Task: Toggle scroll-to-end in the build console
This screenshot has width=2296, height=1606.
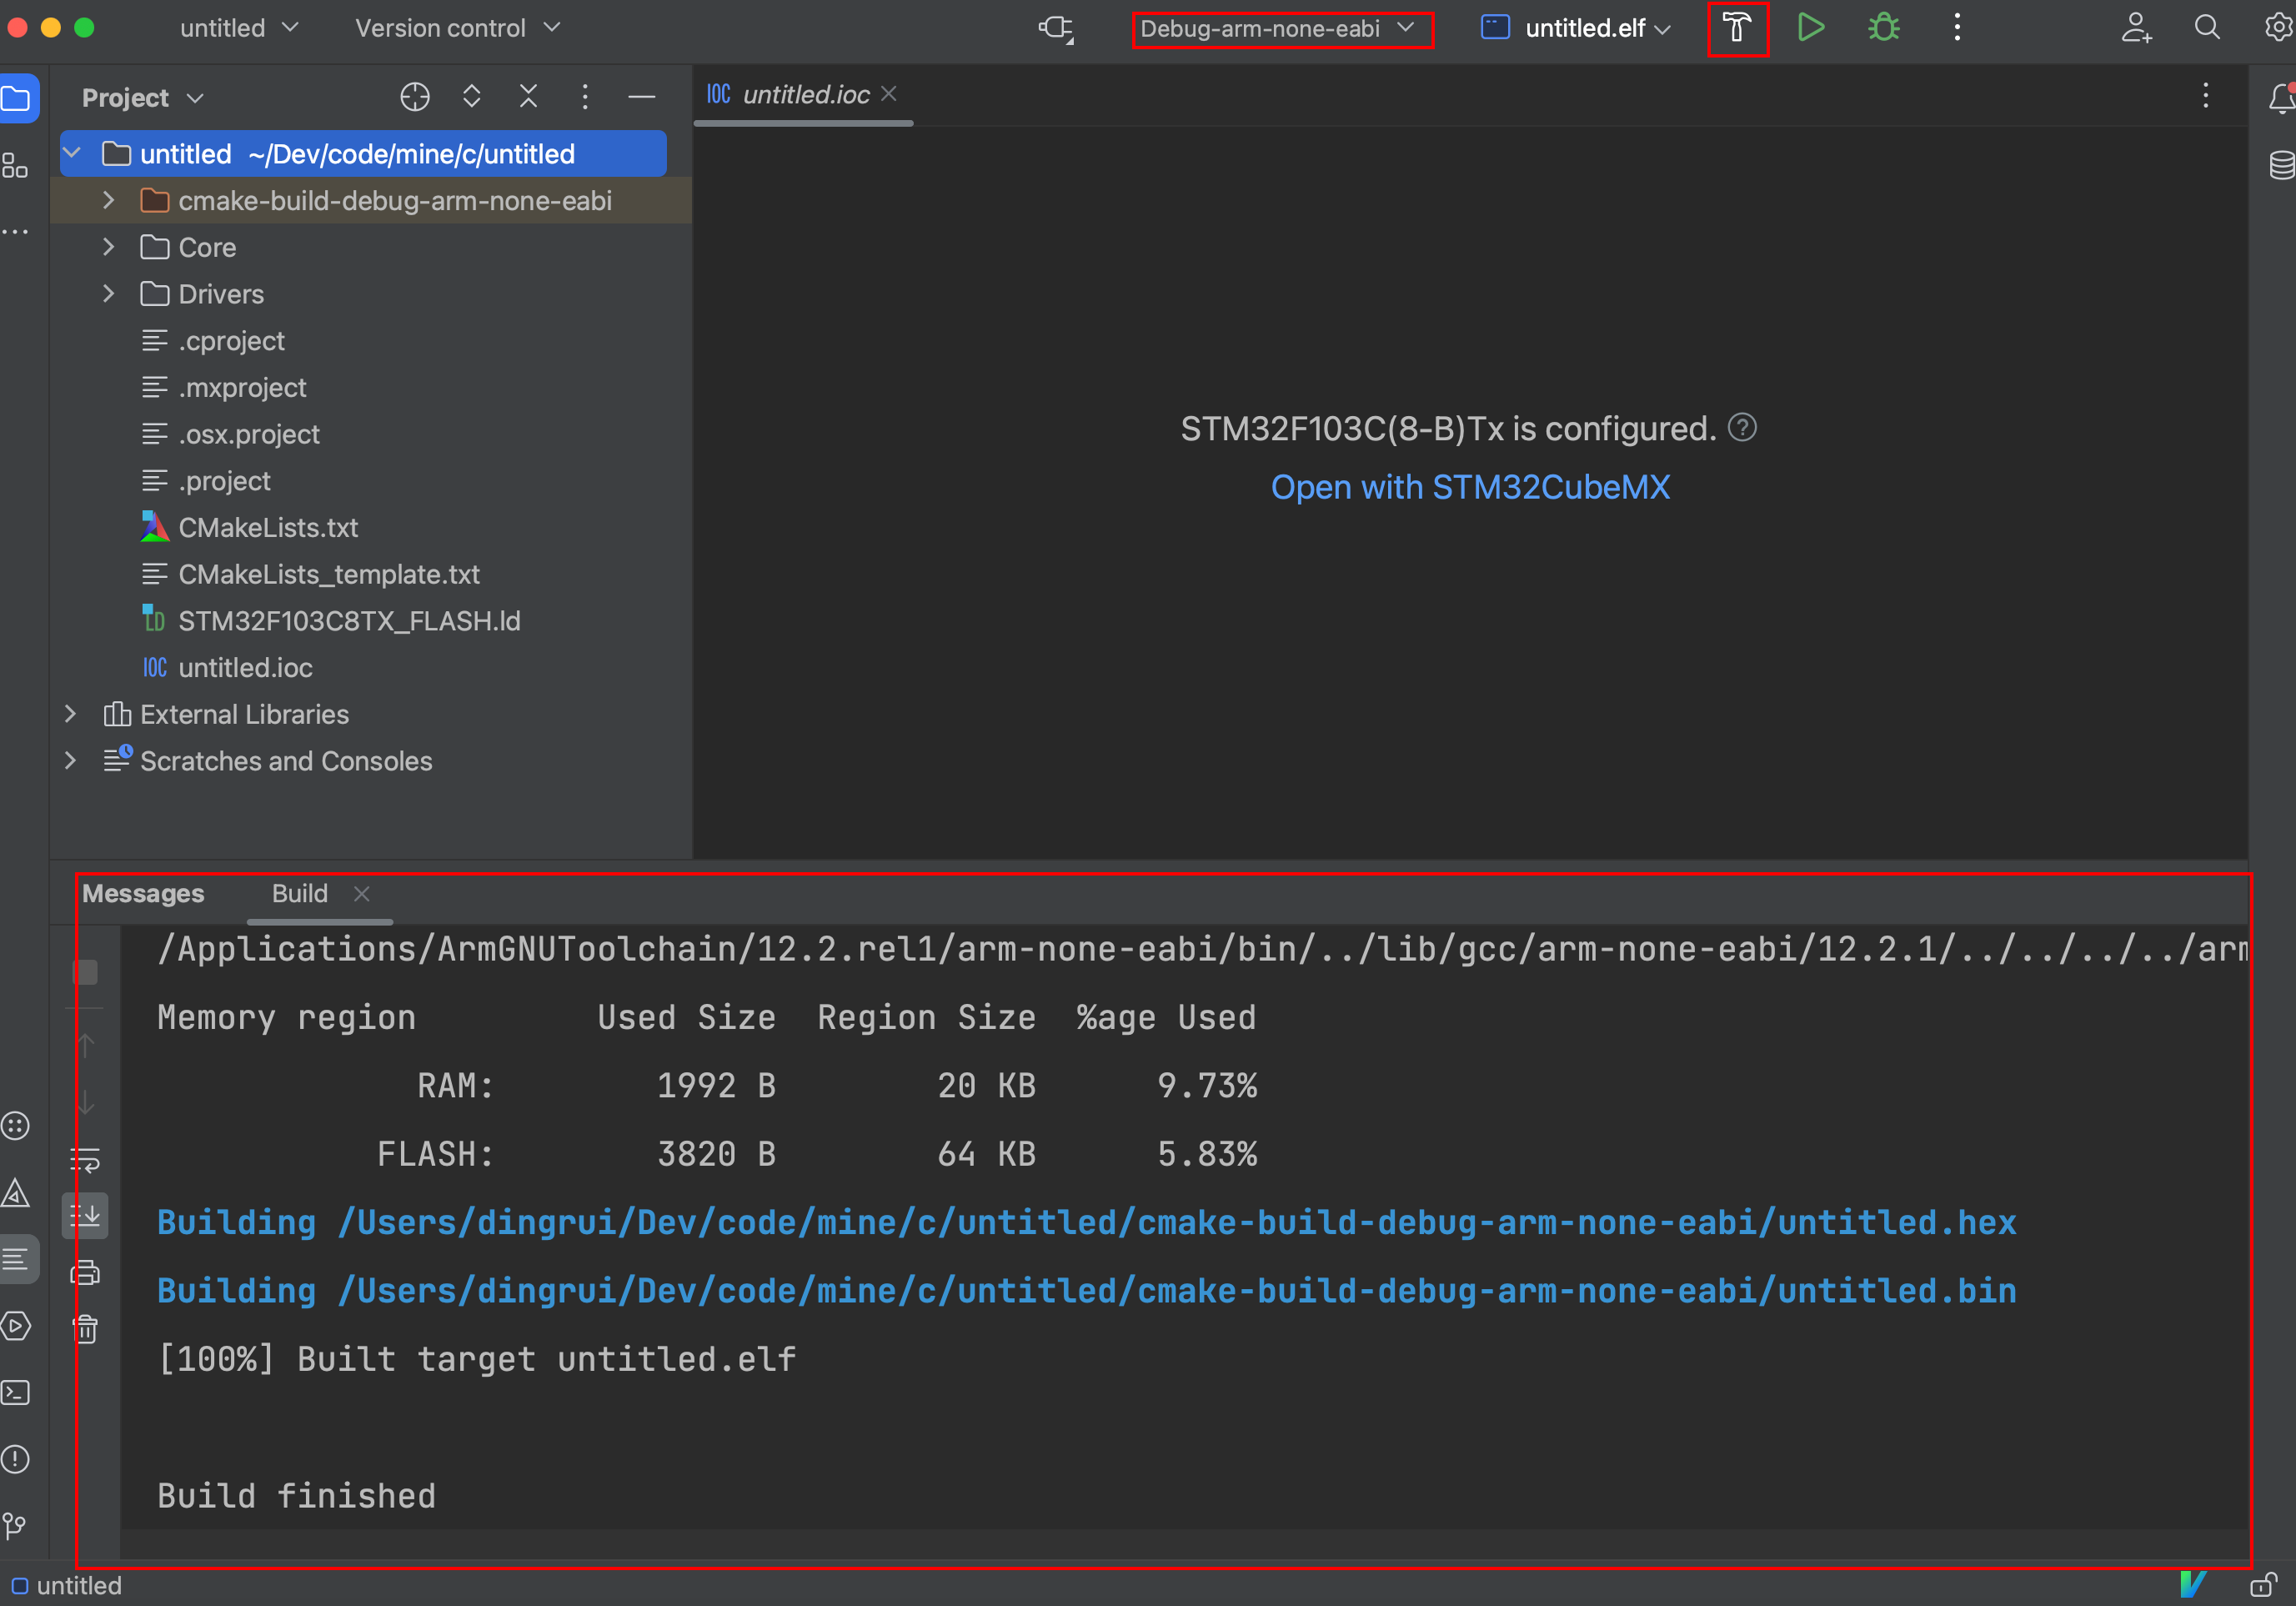Action: pyautogui.click(x=86, y=1216)
